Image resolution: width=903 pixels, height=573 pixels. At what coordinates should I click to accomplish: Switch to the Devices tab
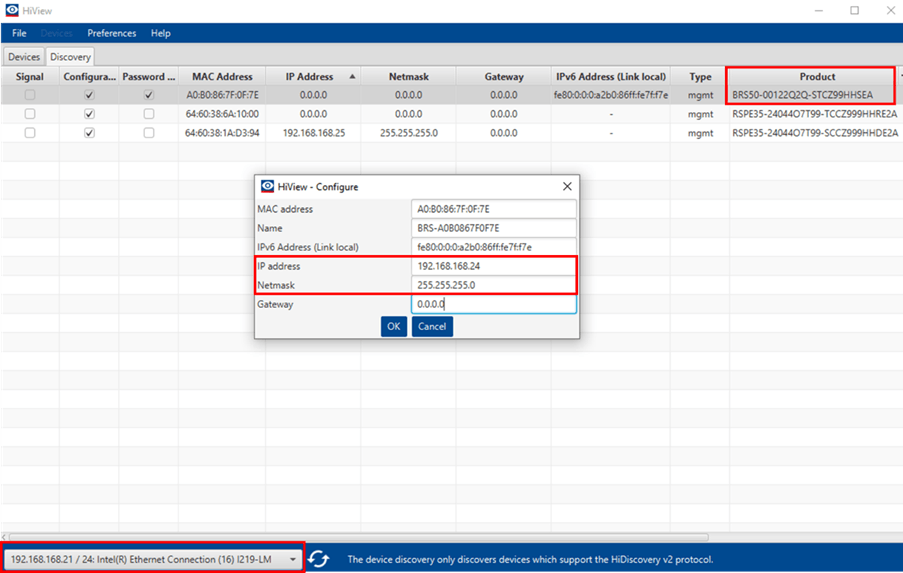coord(24,56)
